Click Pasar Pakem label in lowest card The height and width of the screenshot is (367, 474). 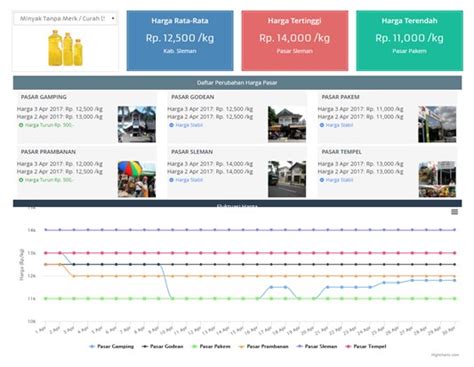coord(409,51)
